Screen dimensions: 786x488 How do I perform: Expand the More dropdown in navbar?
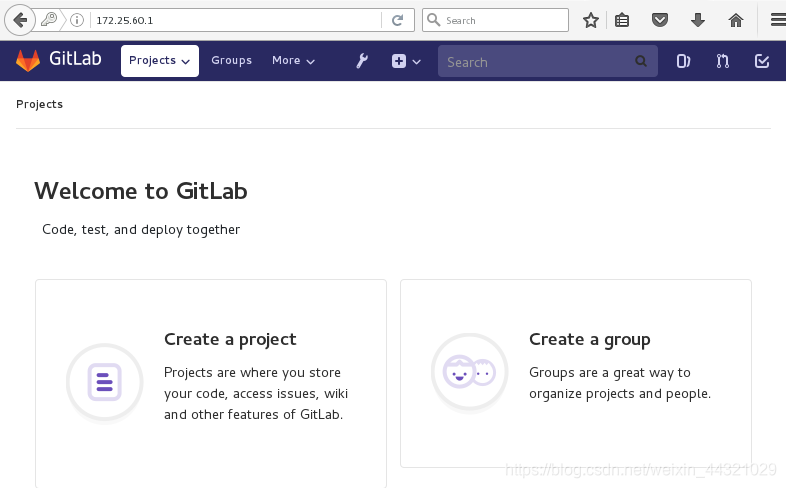pyautogui.click(x=293, y=61)
